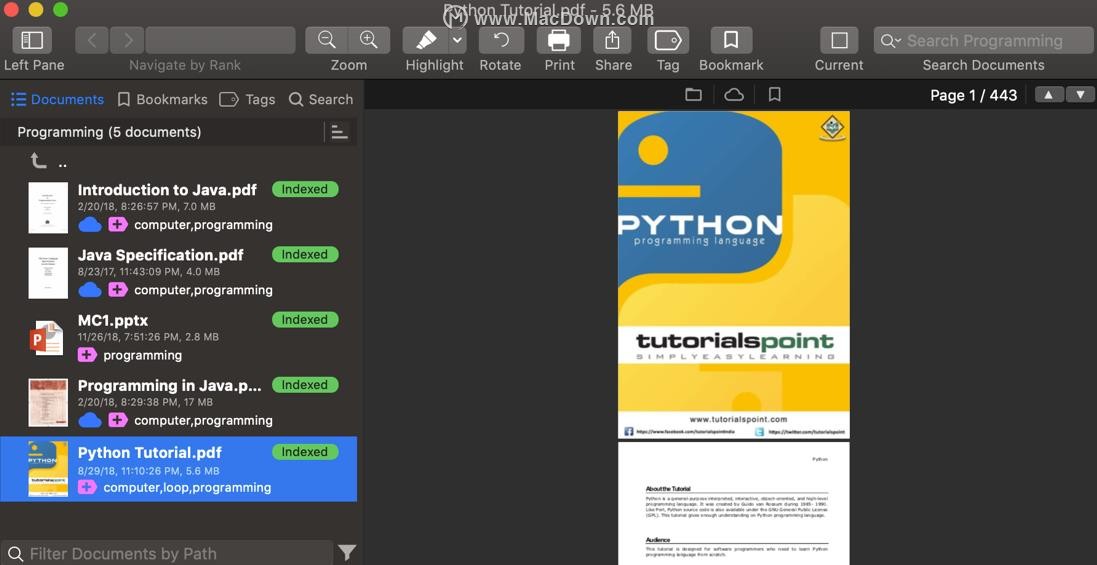1097x565 pixels.
Task: Add tag to Java Specification.pdf
Action: pyautogui.click(x=118, y=289)
